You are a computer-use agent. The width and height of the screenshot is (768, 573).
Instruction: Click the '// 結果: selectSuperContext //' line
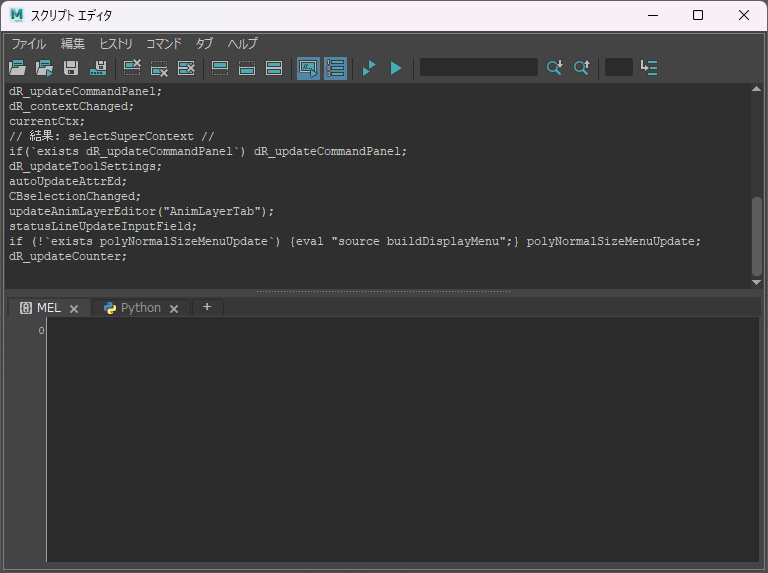tap(112, 136)
